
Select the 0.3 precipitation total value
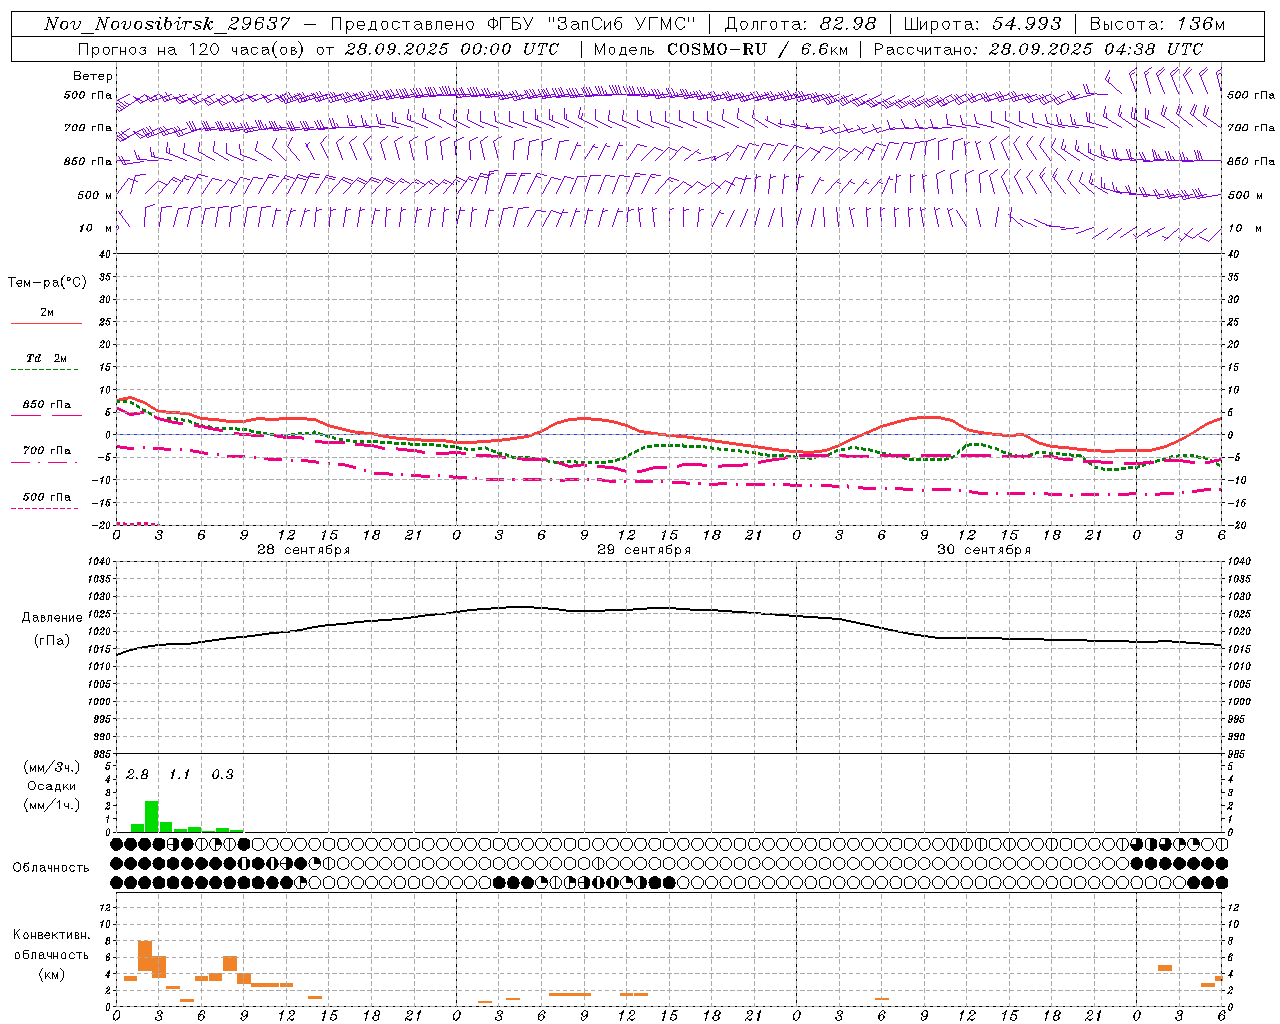tap(222, 775)
